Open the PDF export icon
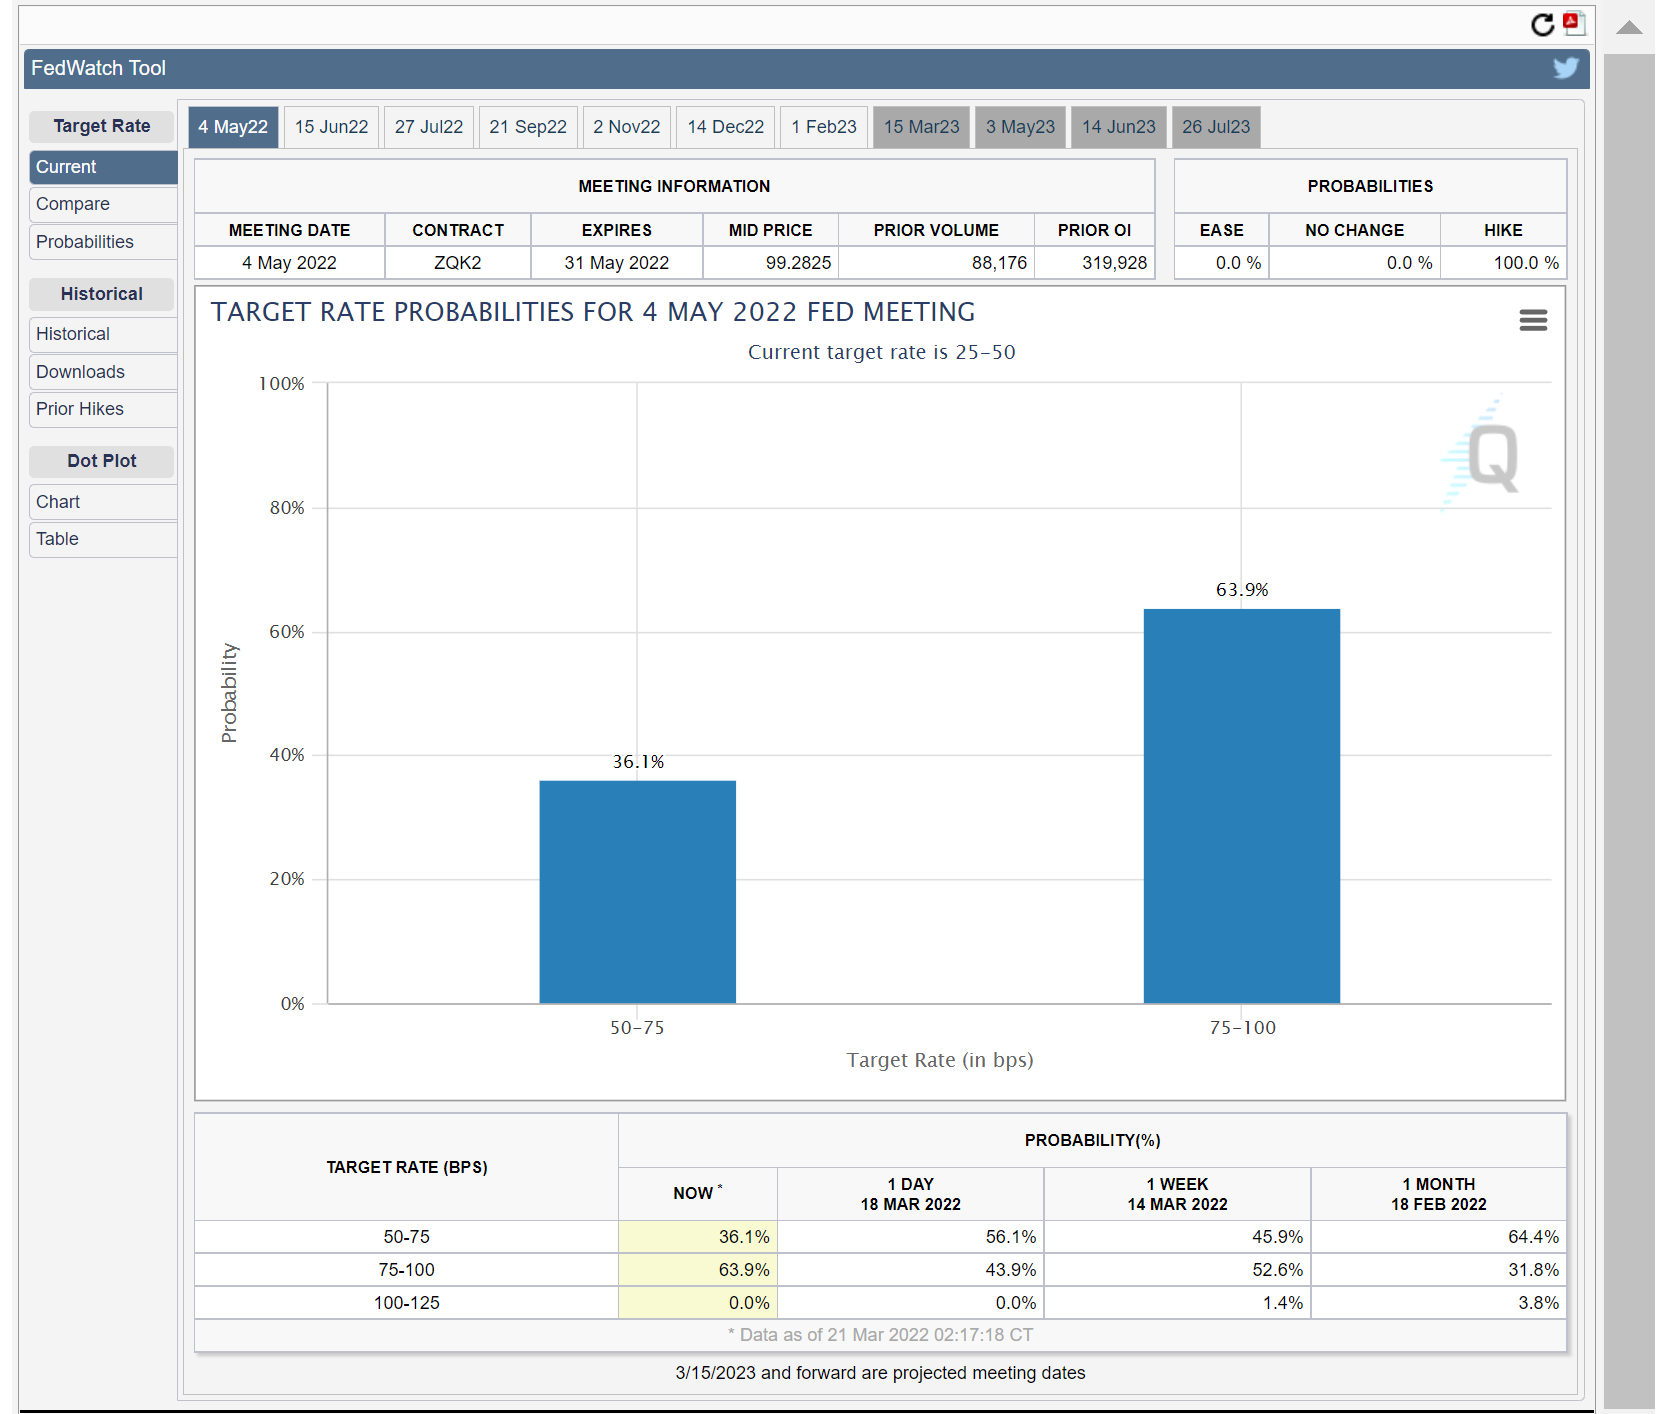This screenshot has height=1414, width=1666. (1574, 23)
